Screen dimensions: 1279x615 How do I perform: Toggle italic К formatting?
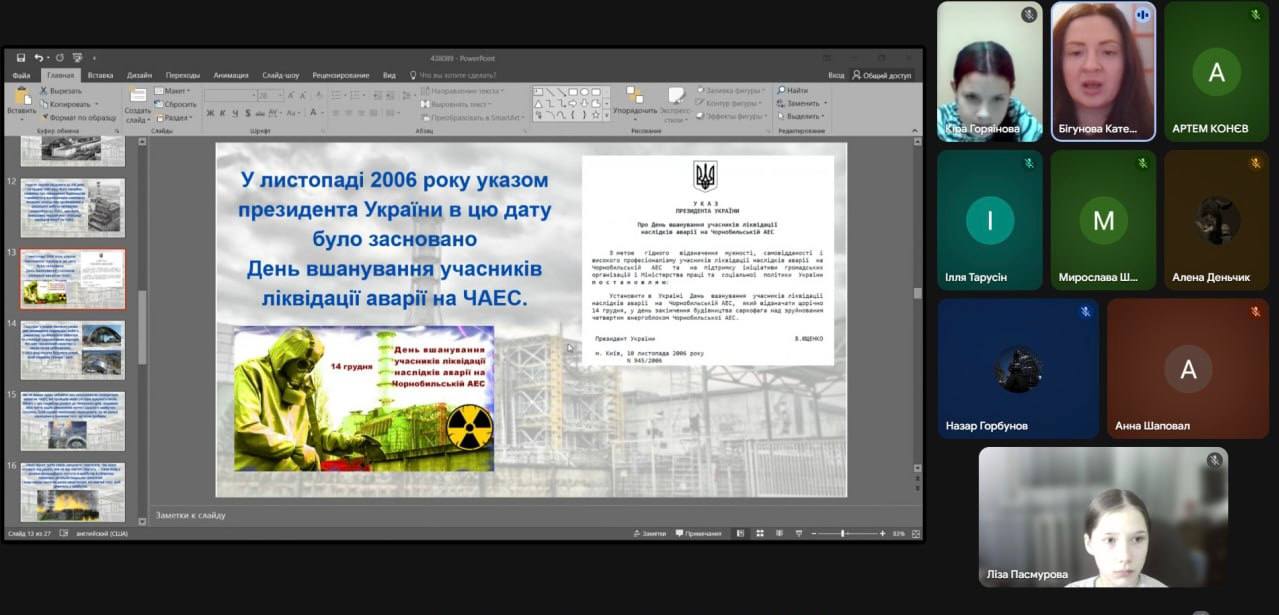[223, 113]
